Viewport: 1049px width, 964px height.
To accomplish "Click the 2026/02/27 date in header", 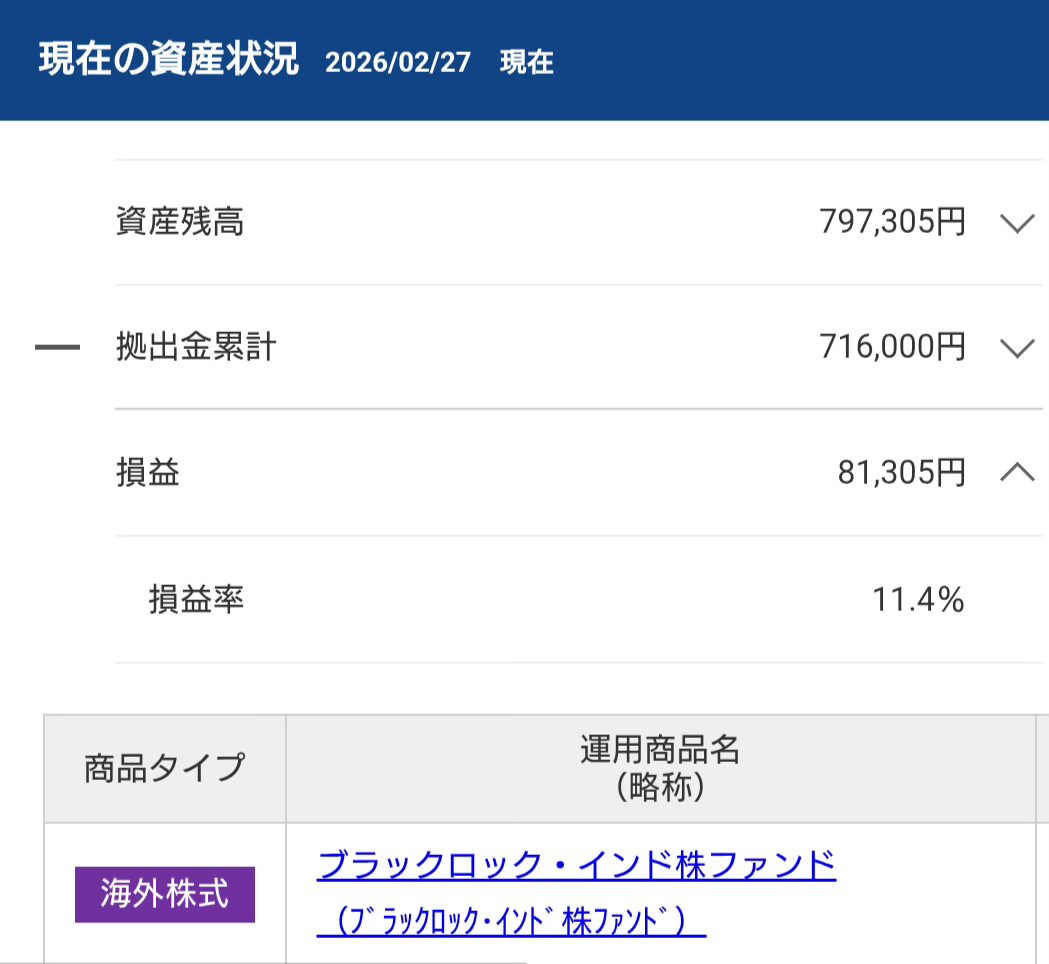I will (x=398, y=63).
